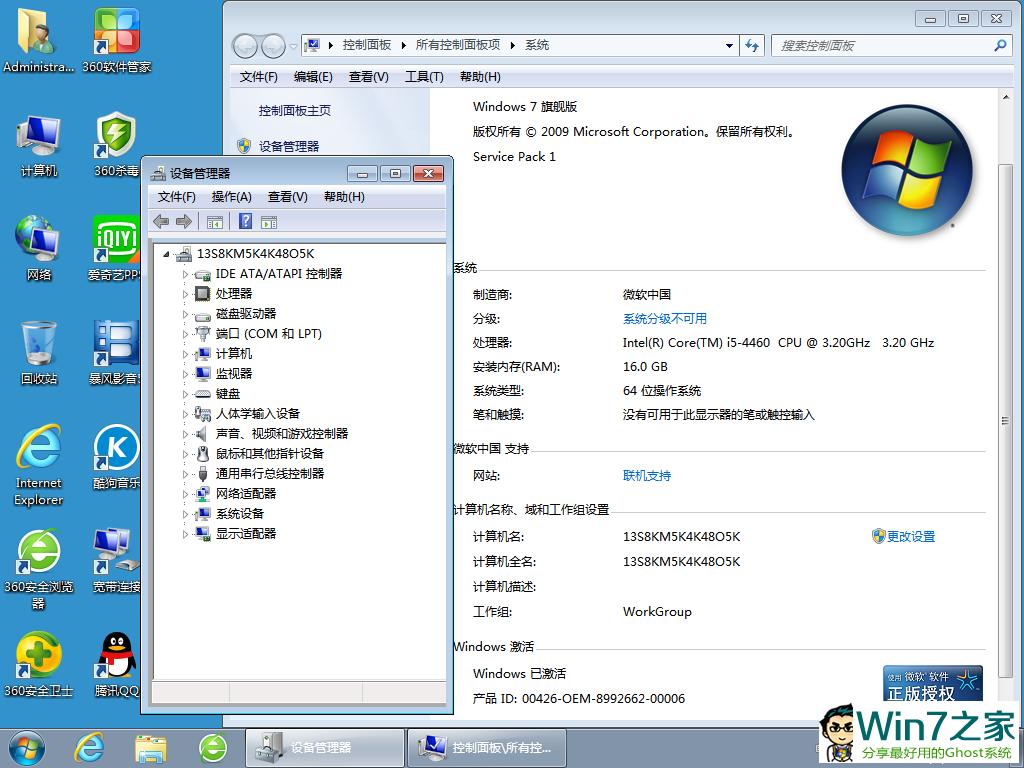This screenshot has height=768, width=1024.
Task: Open the 操作(A) menu in Device Manager
Action: (x=233, y=197)
